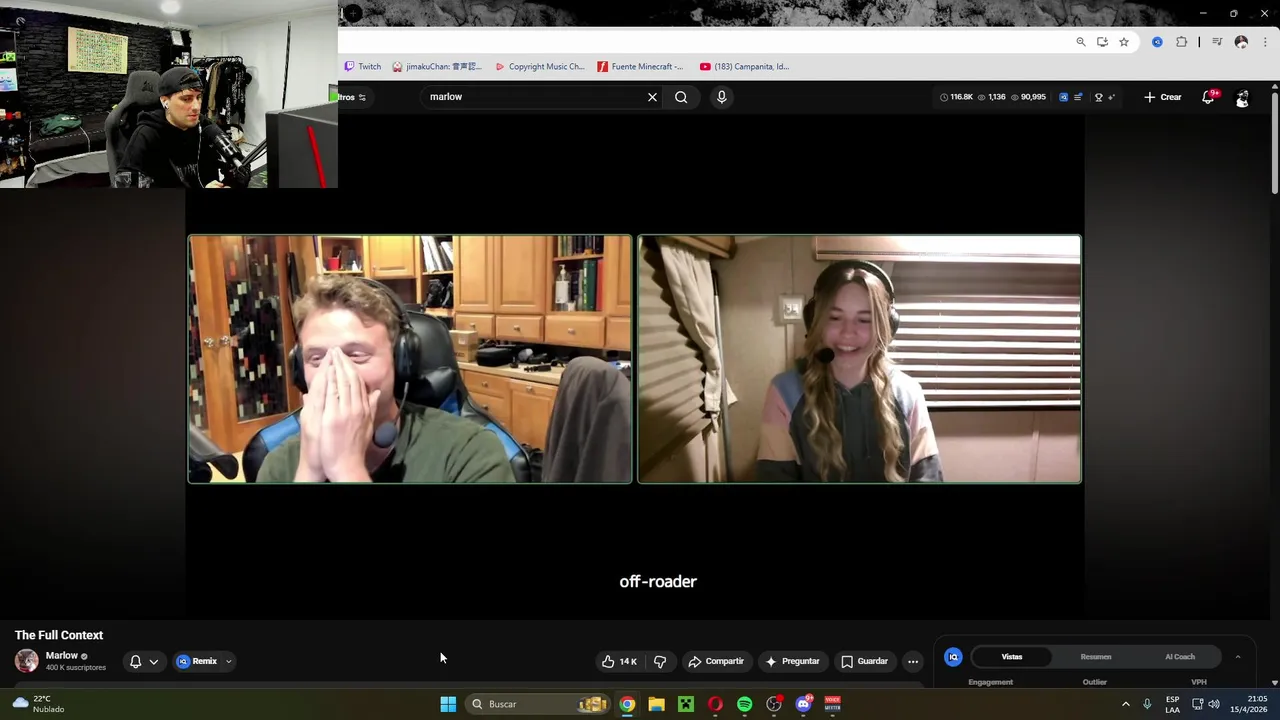This screenshot has width=1280, height=720.
Task: Open the Fuente Minecraft bookmark
Action: 641,67
